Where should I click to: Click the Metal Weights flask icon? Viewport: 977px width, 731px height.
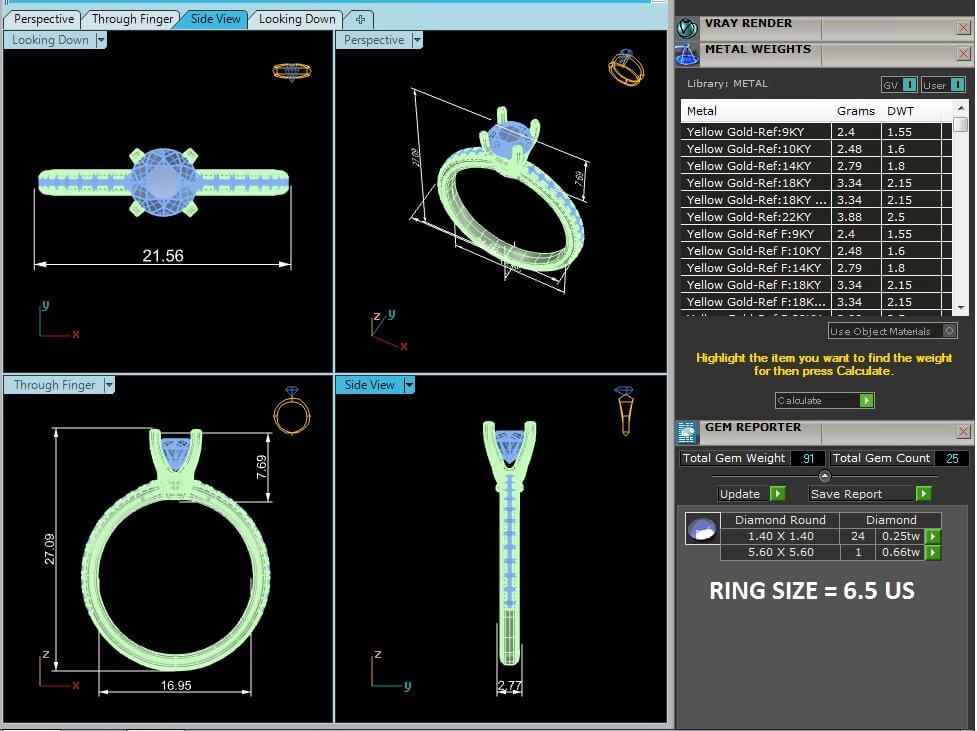tap(687, 54)
